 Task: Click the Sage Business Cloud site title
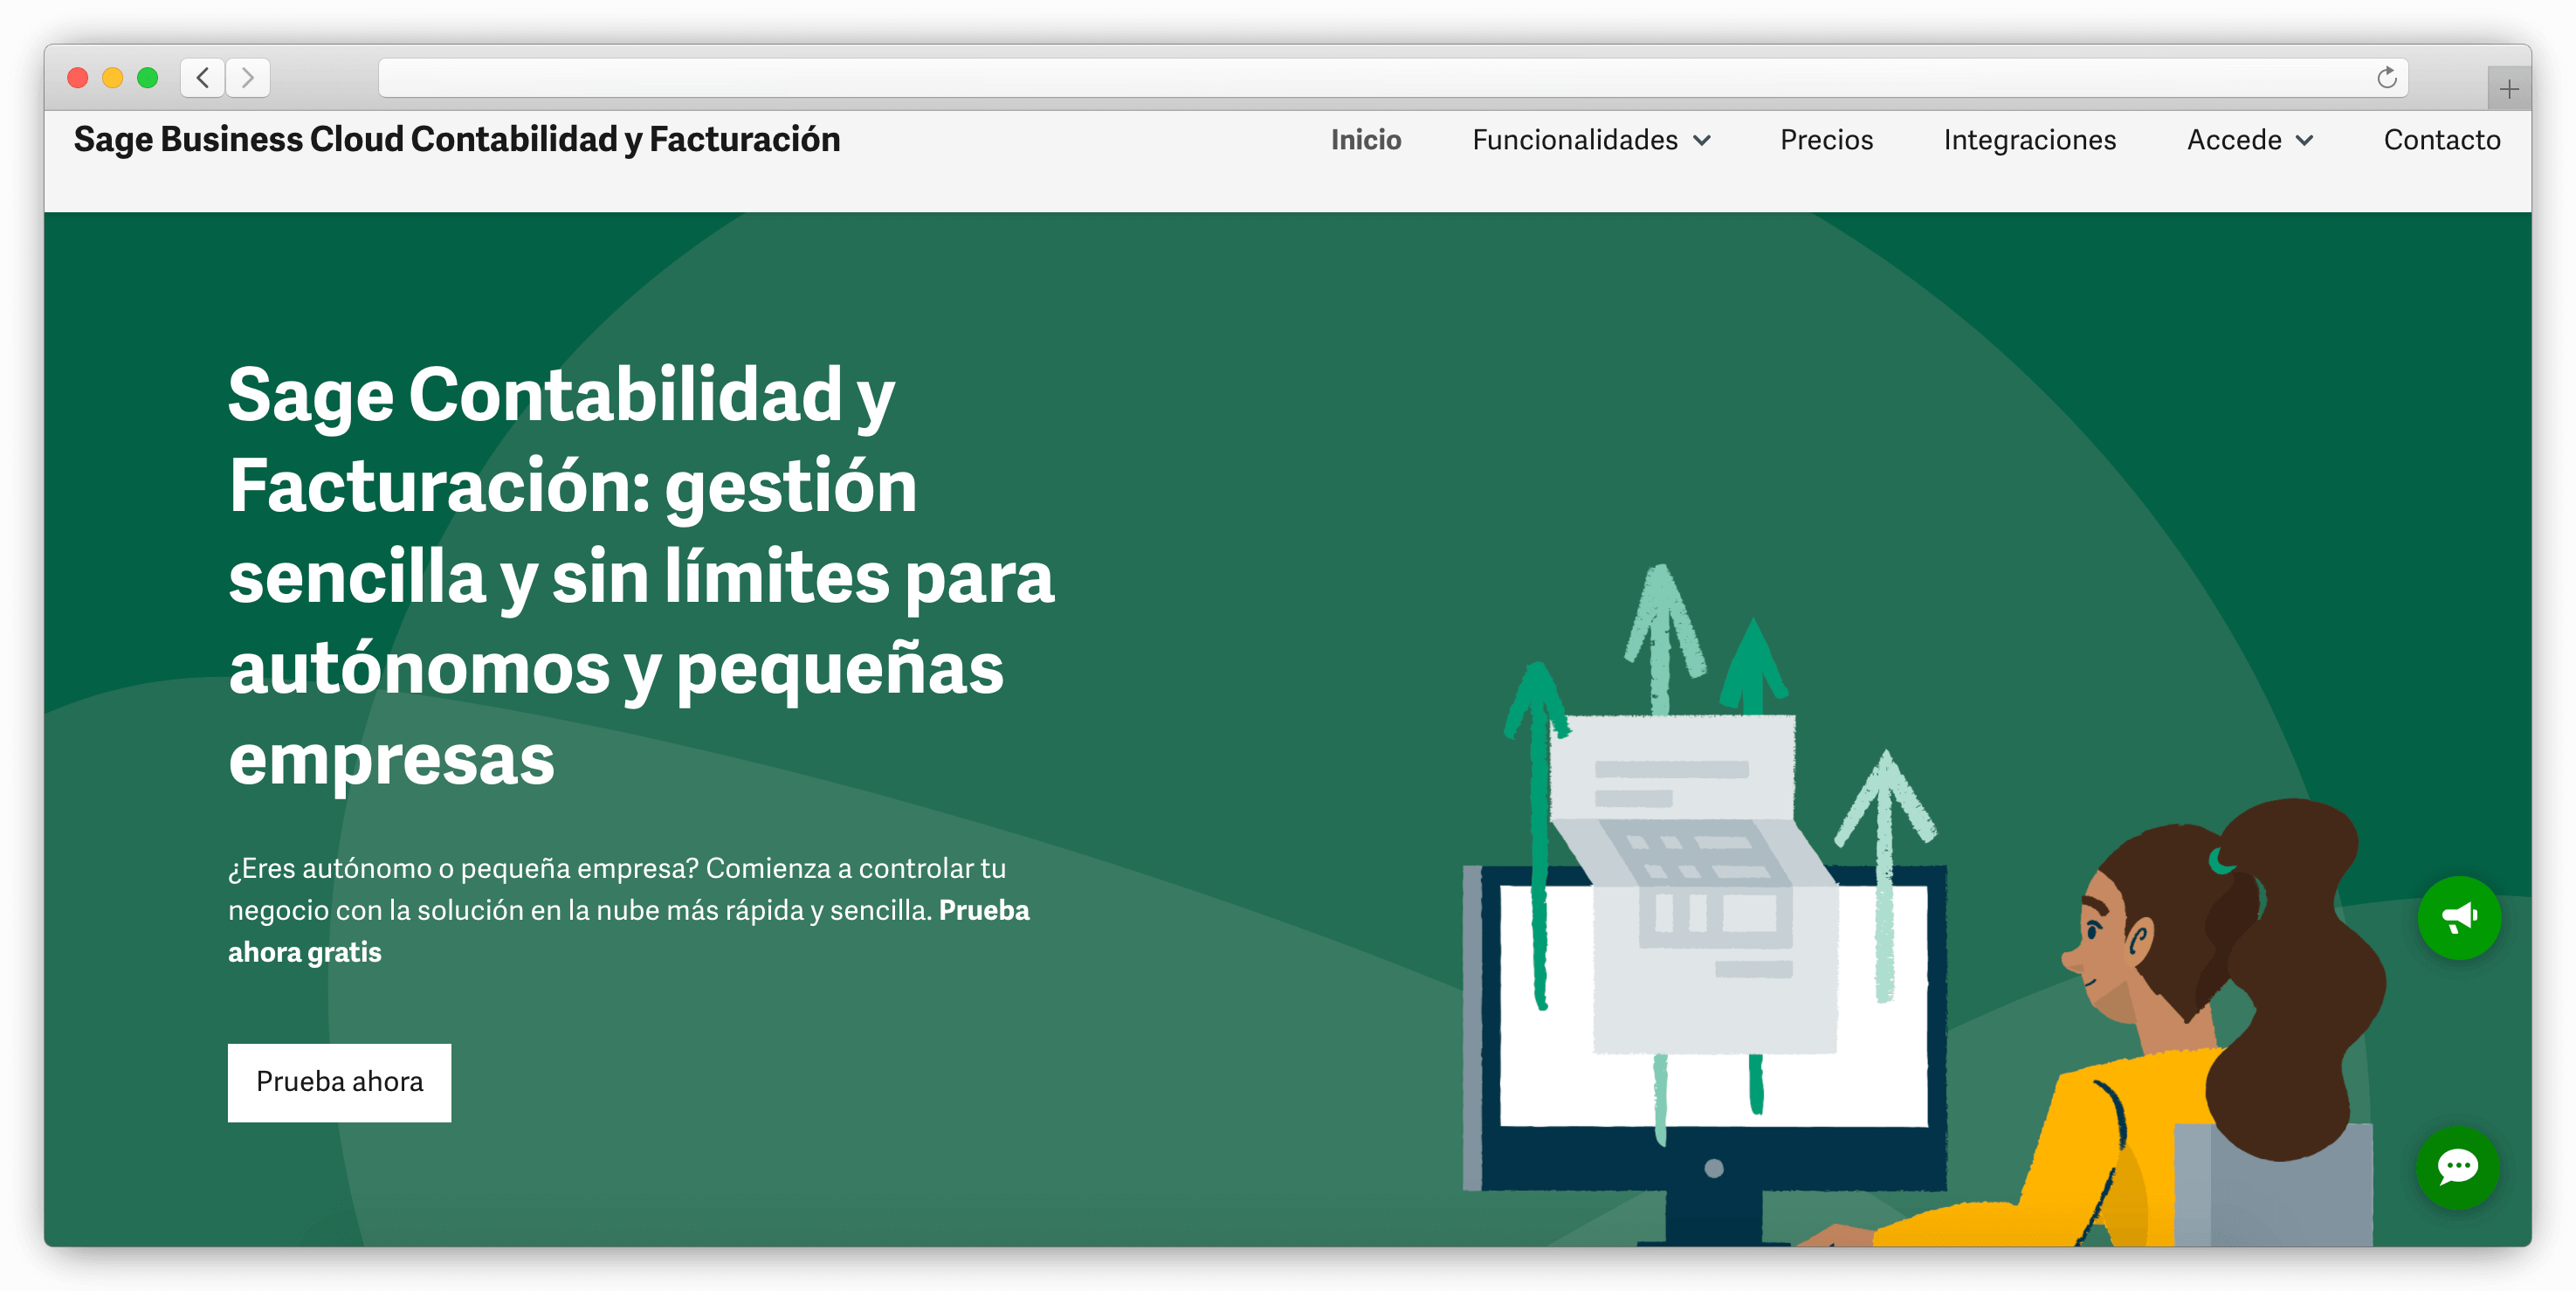tap(457, 139)
